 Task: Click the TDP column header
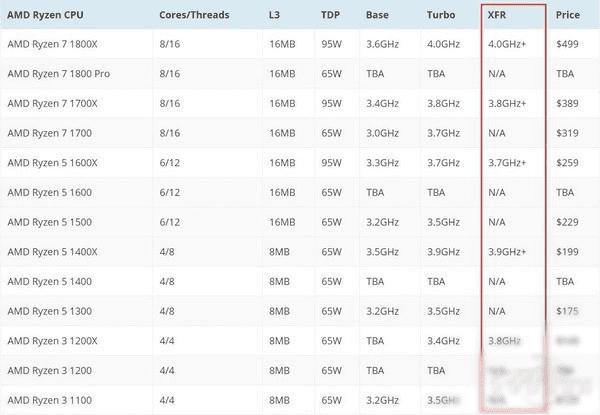pos(330,16)
